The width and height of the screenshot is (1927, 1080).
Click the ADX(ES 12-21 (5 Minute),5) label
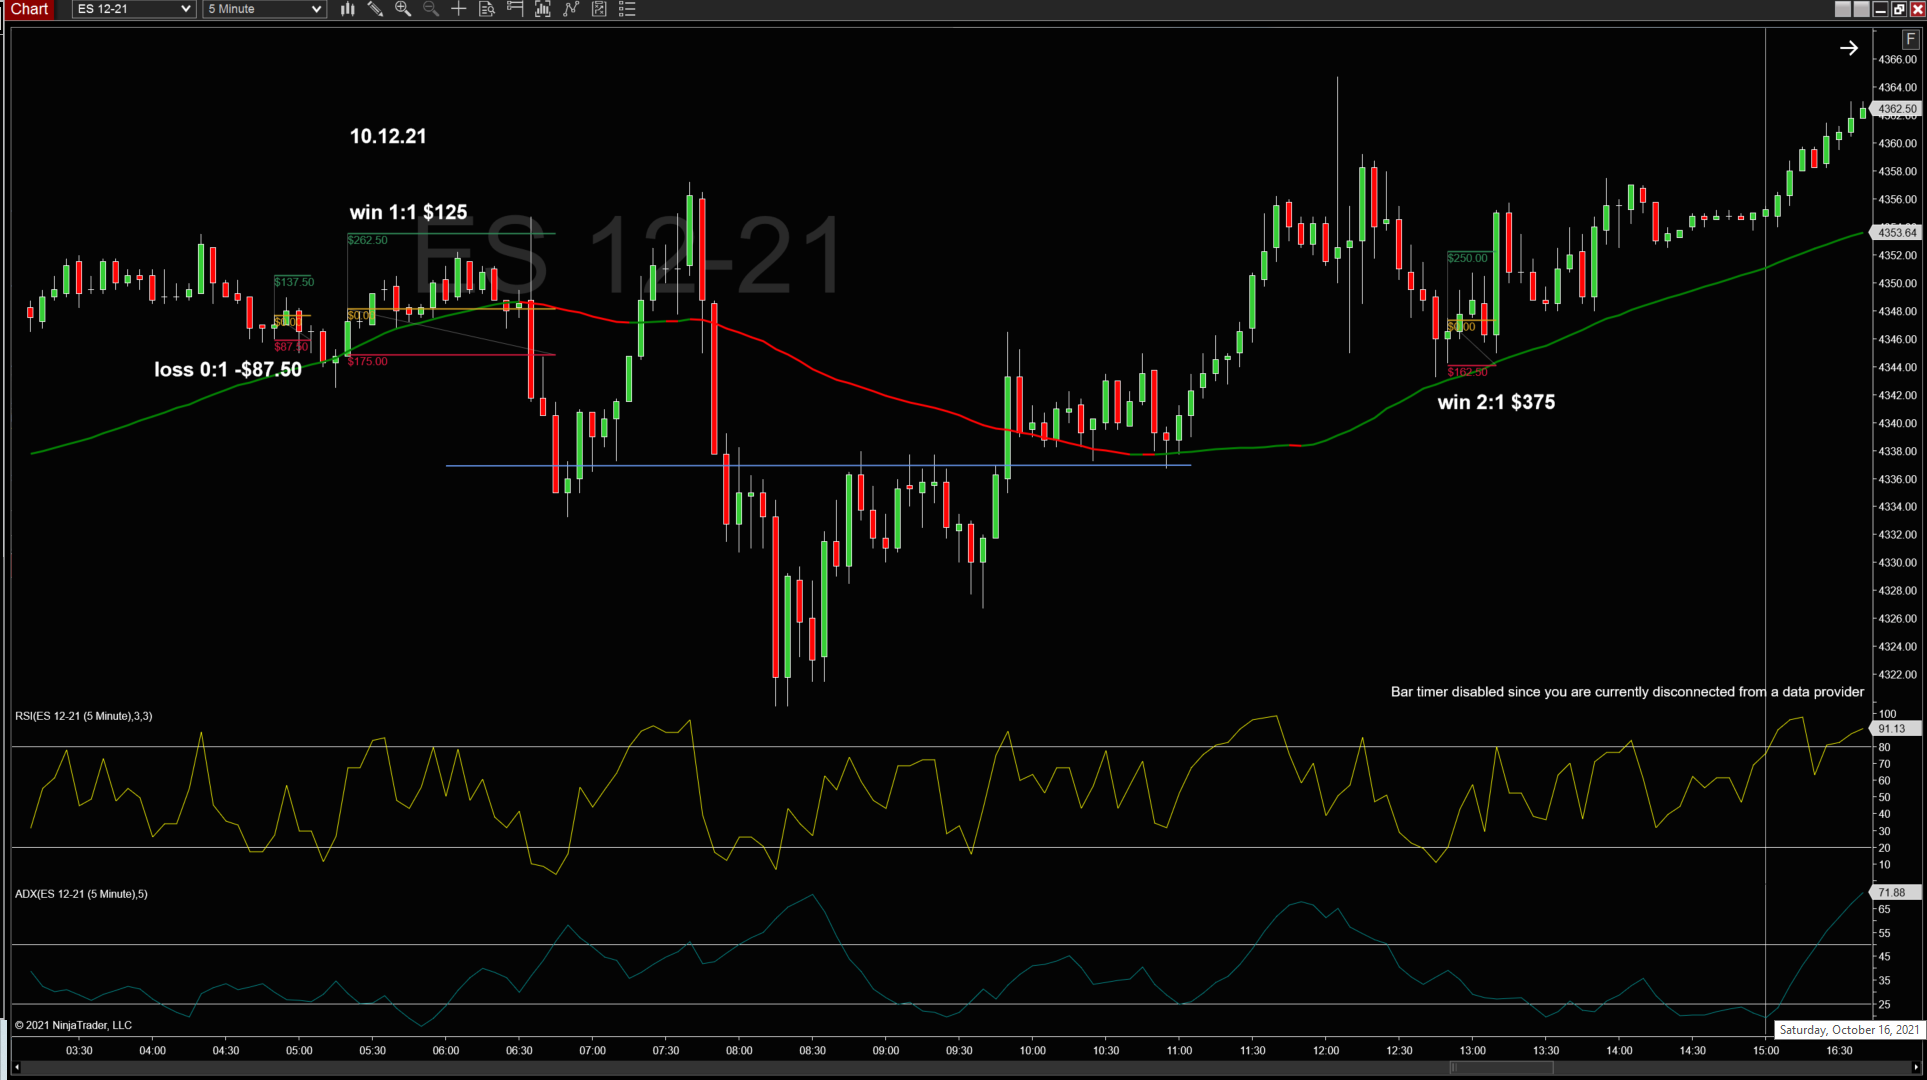(x=81, y=894)
